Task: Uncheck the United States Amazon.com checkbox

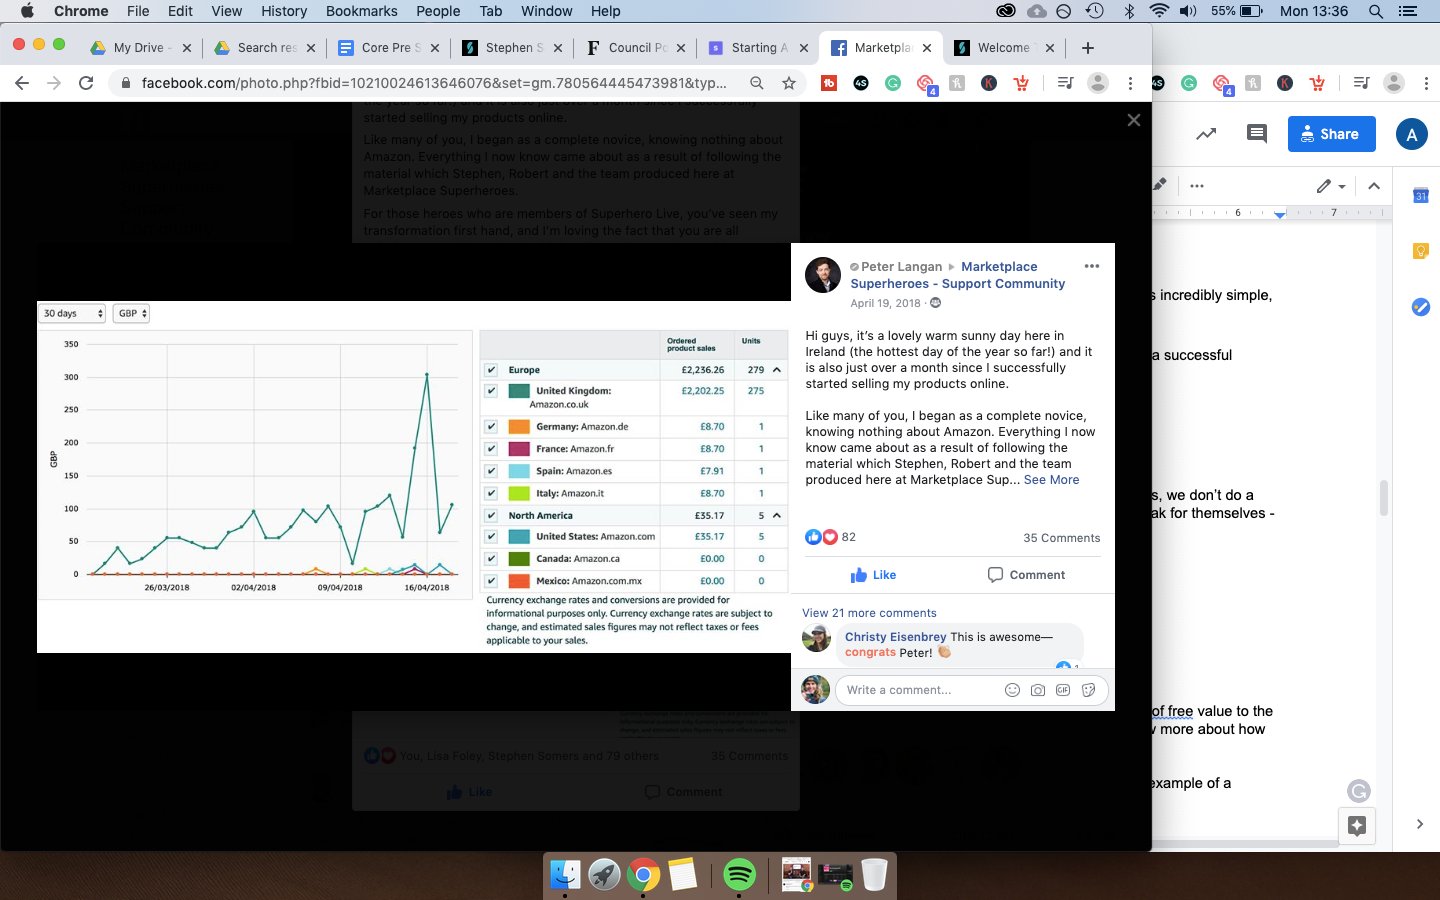Action: [x=491, y=536]
